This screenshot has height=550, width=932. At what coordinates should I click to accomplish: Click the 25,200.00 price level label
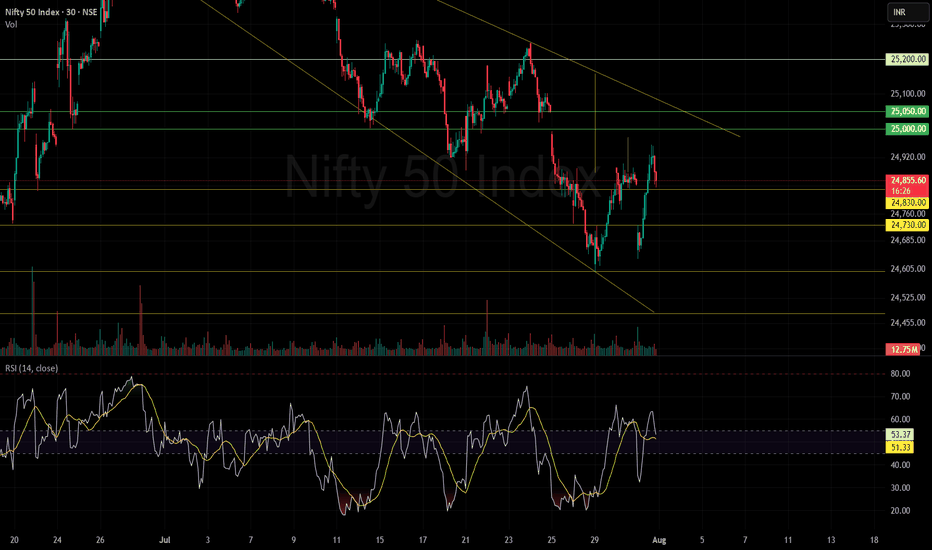coord(908,59)
